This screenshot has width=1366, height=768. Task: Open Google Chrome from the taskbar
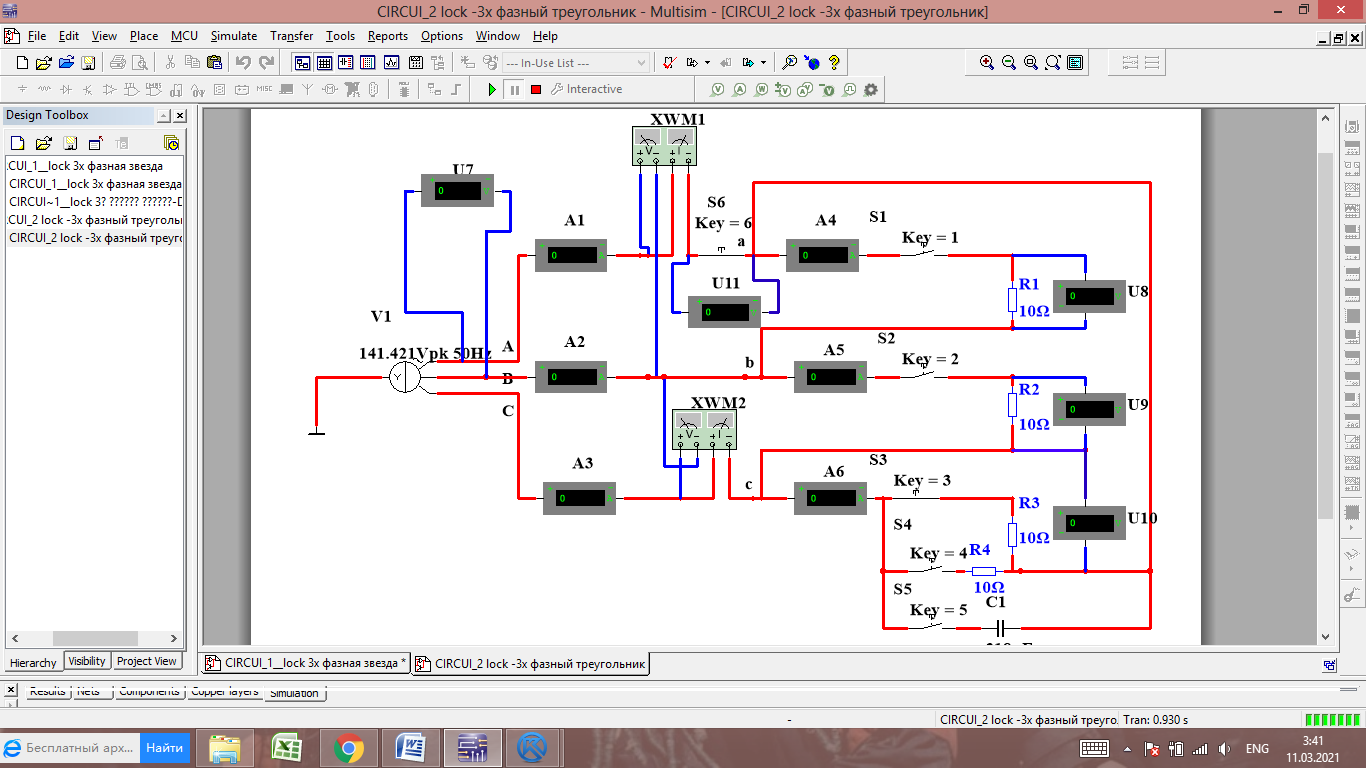point(348,748)
